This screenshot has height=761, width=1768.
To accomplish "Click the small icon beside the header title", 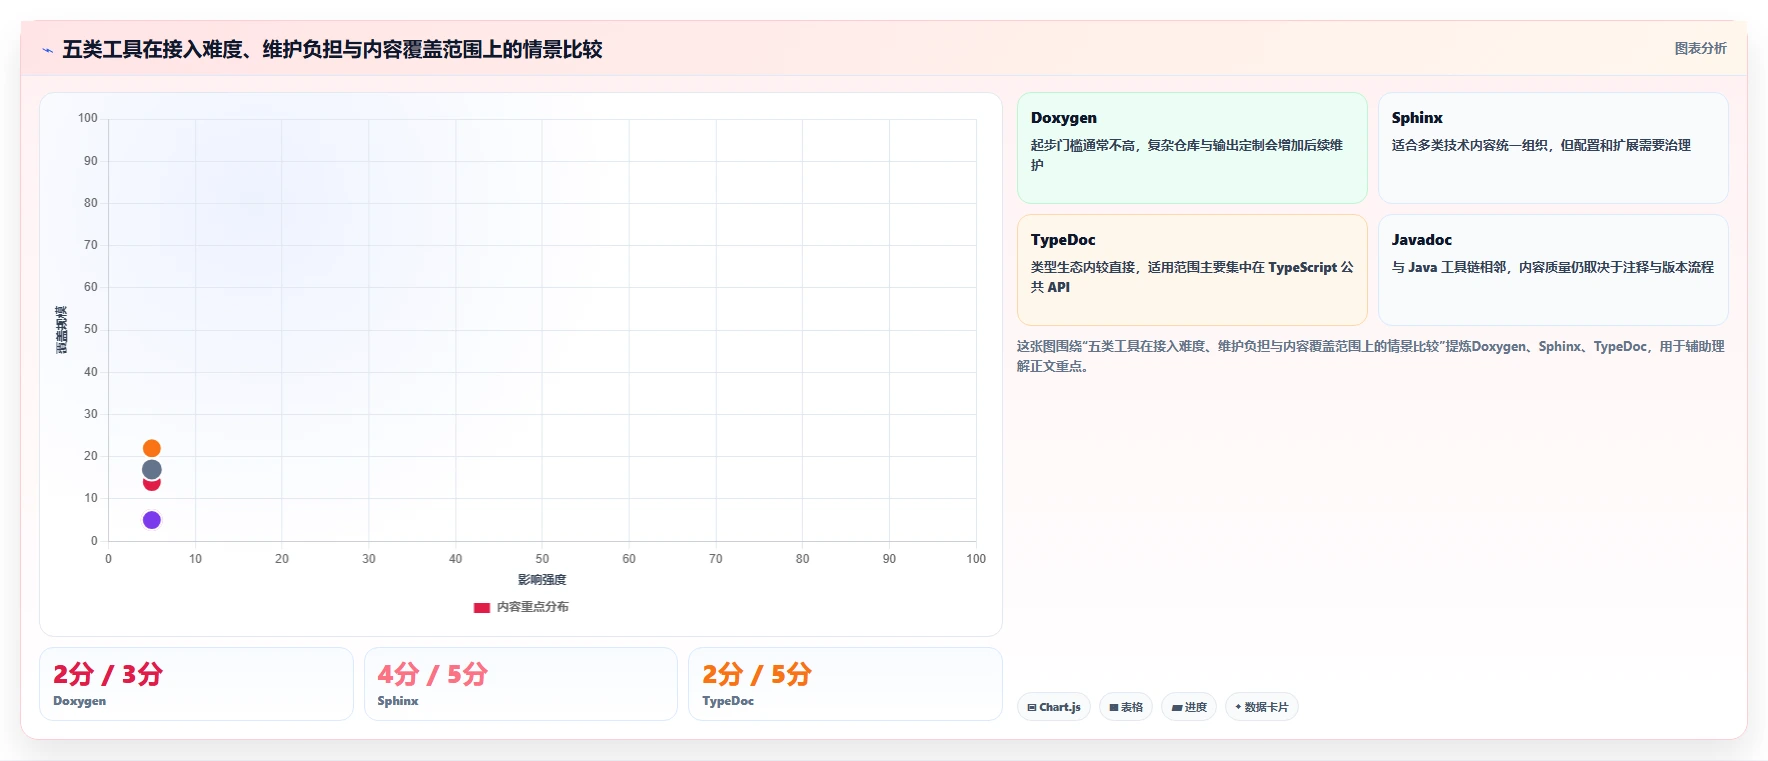I will pyautogui.click(x=47, y=50).
